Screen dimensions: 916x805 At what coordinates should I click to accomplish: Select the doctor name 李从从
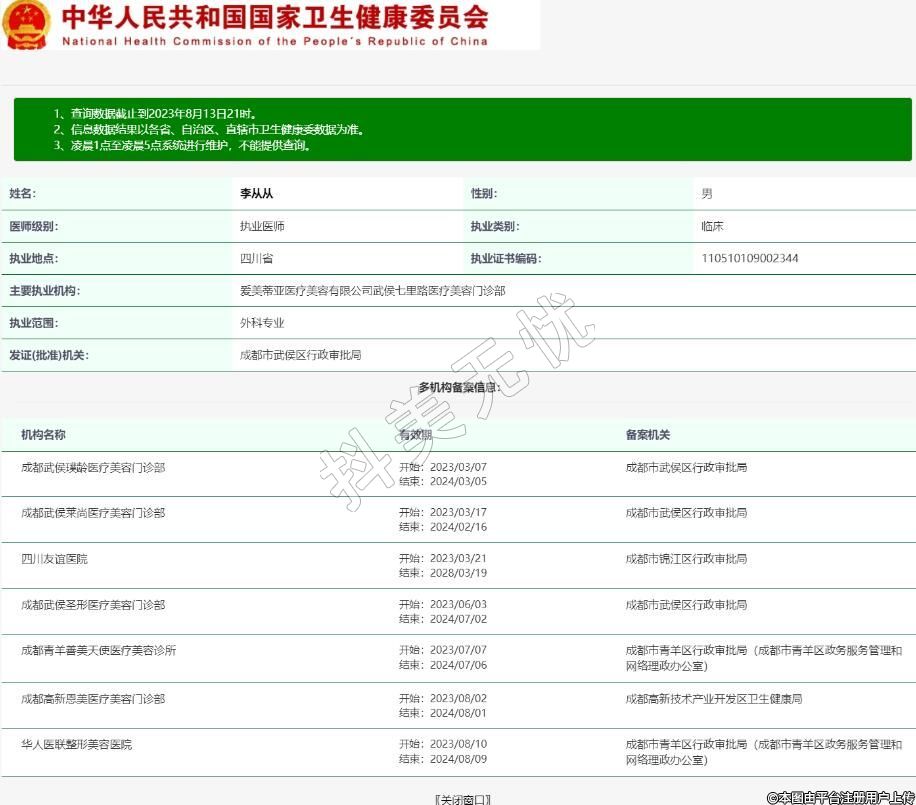tap(256, 194)
